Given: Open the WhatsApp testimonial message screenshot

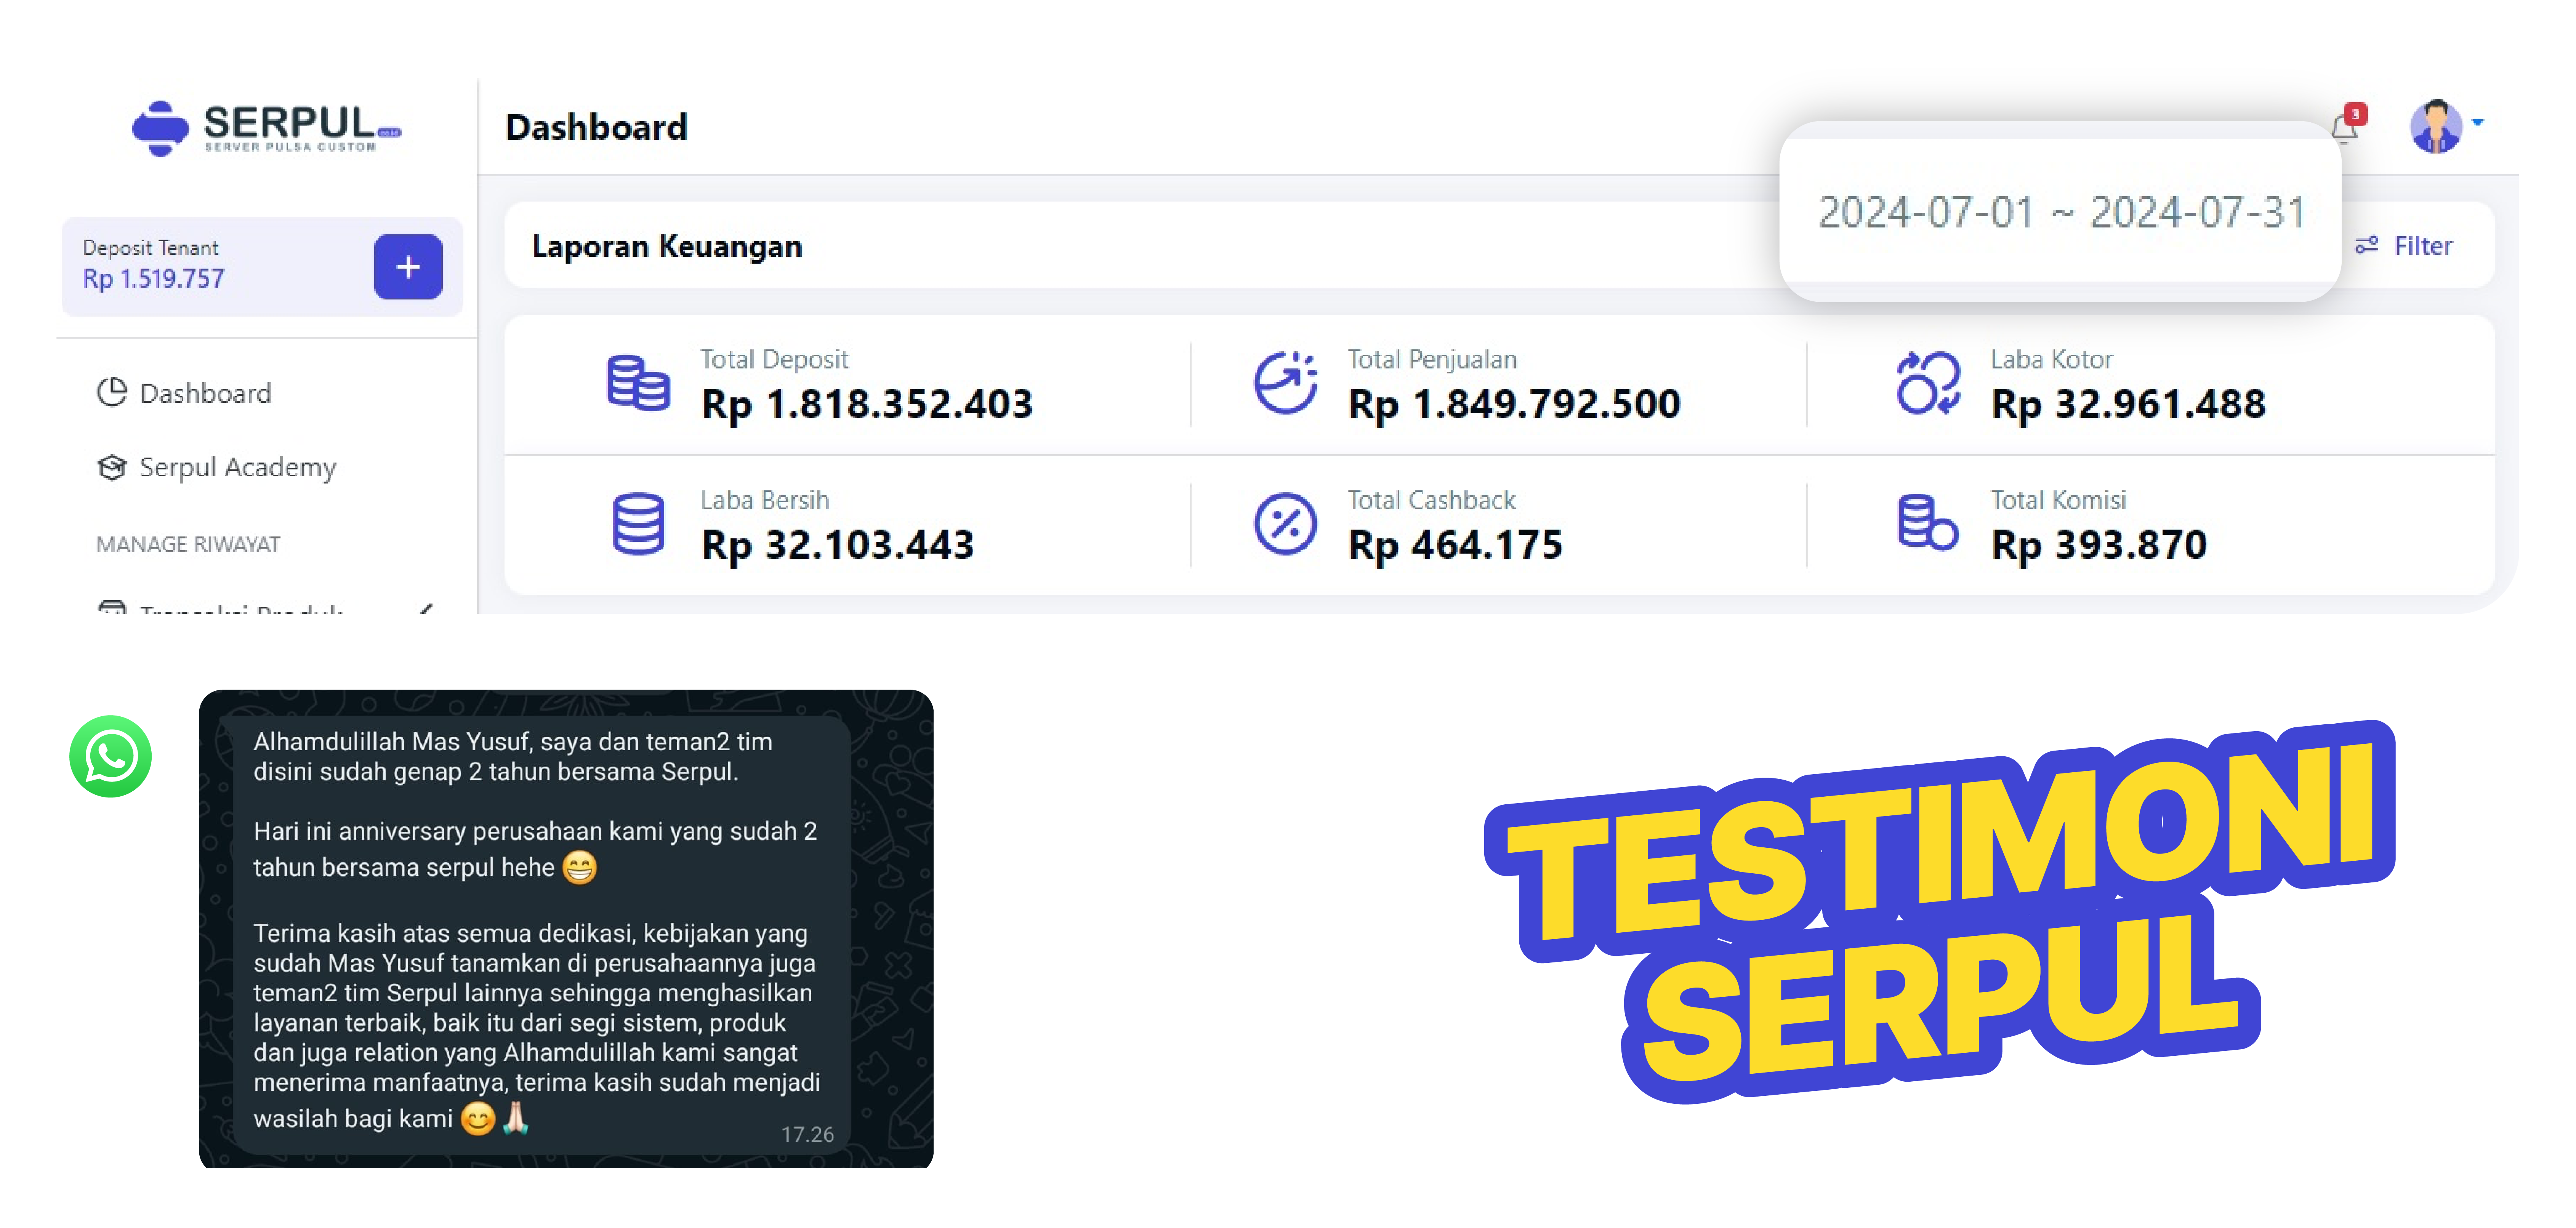Looking at the screenshot, I should tap(566, 928).
